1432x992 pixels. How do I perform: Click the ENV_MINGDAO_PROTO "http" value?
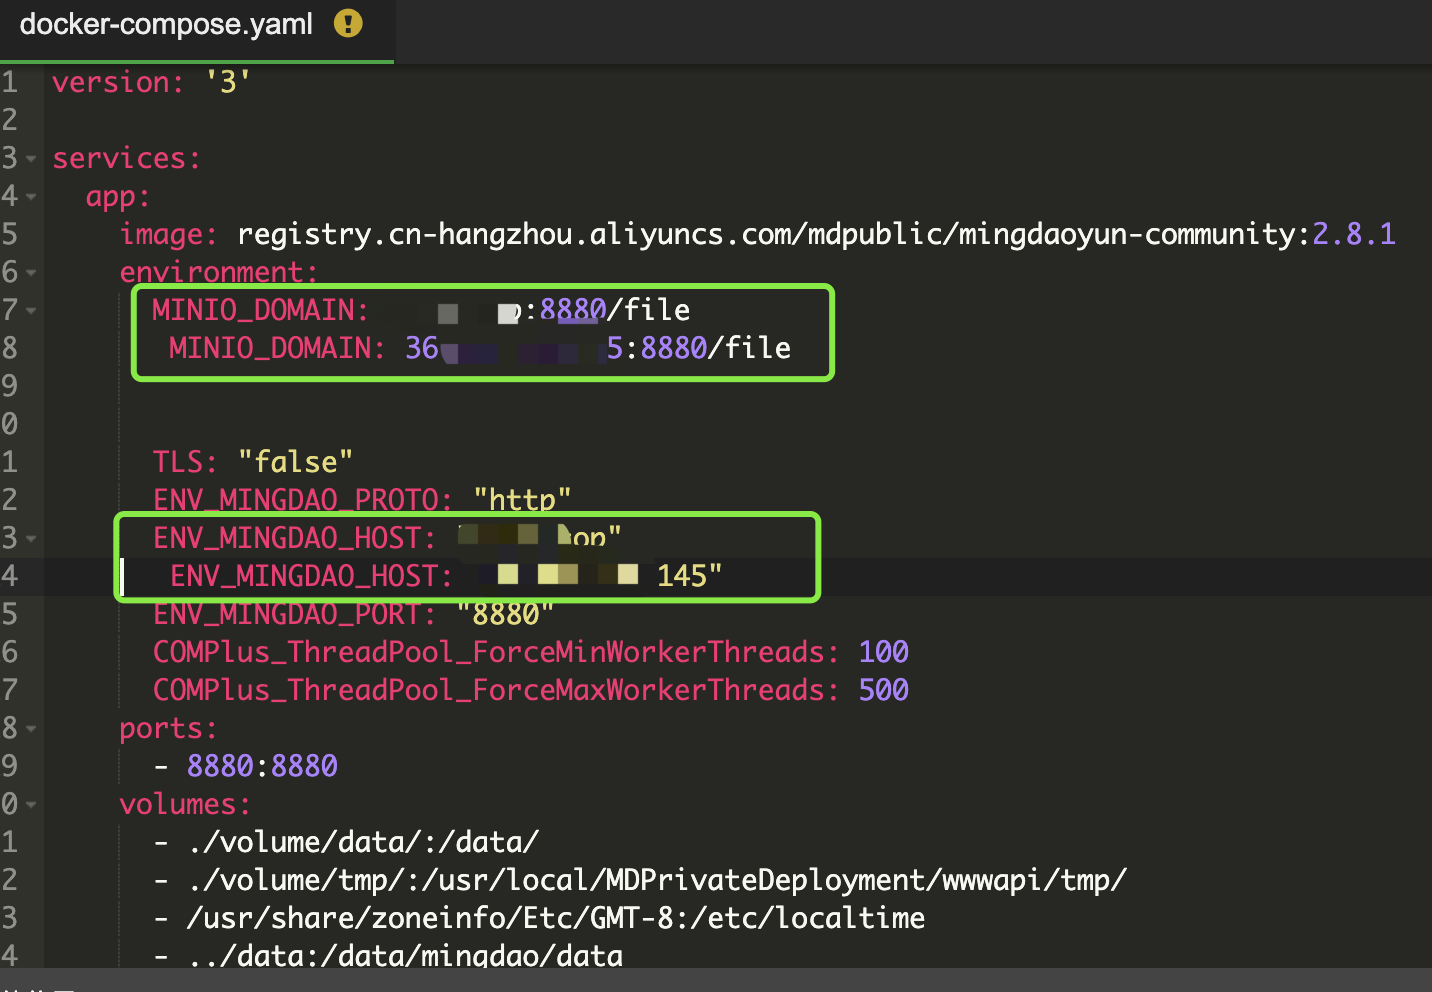522,500
